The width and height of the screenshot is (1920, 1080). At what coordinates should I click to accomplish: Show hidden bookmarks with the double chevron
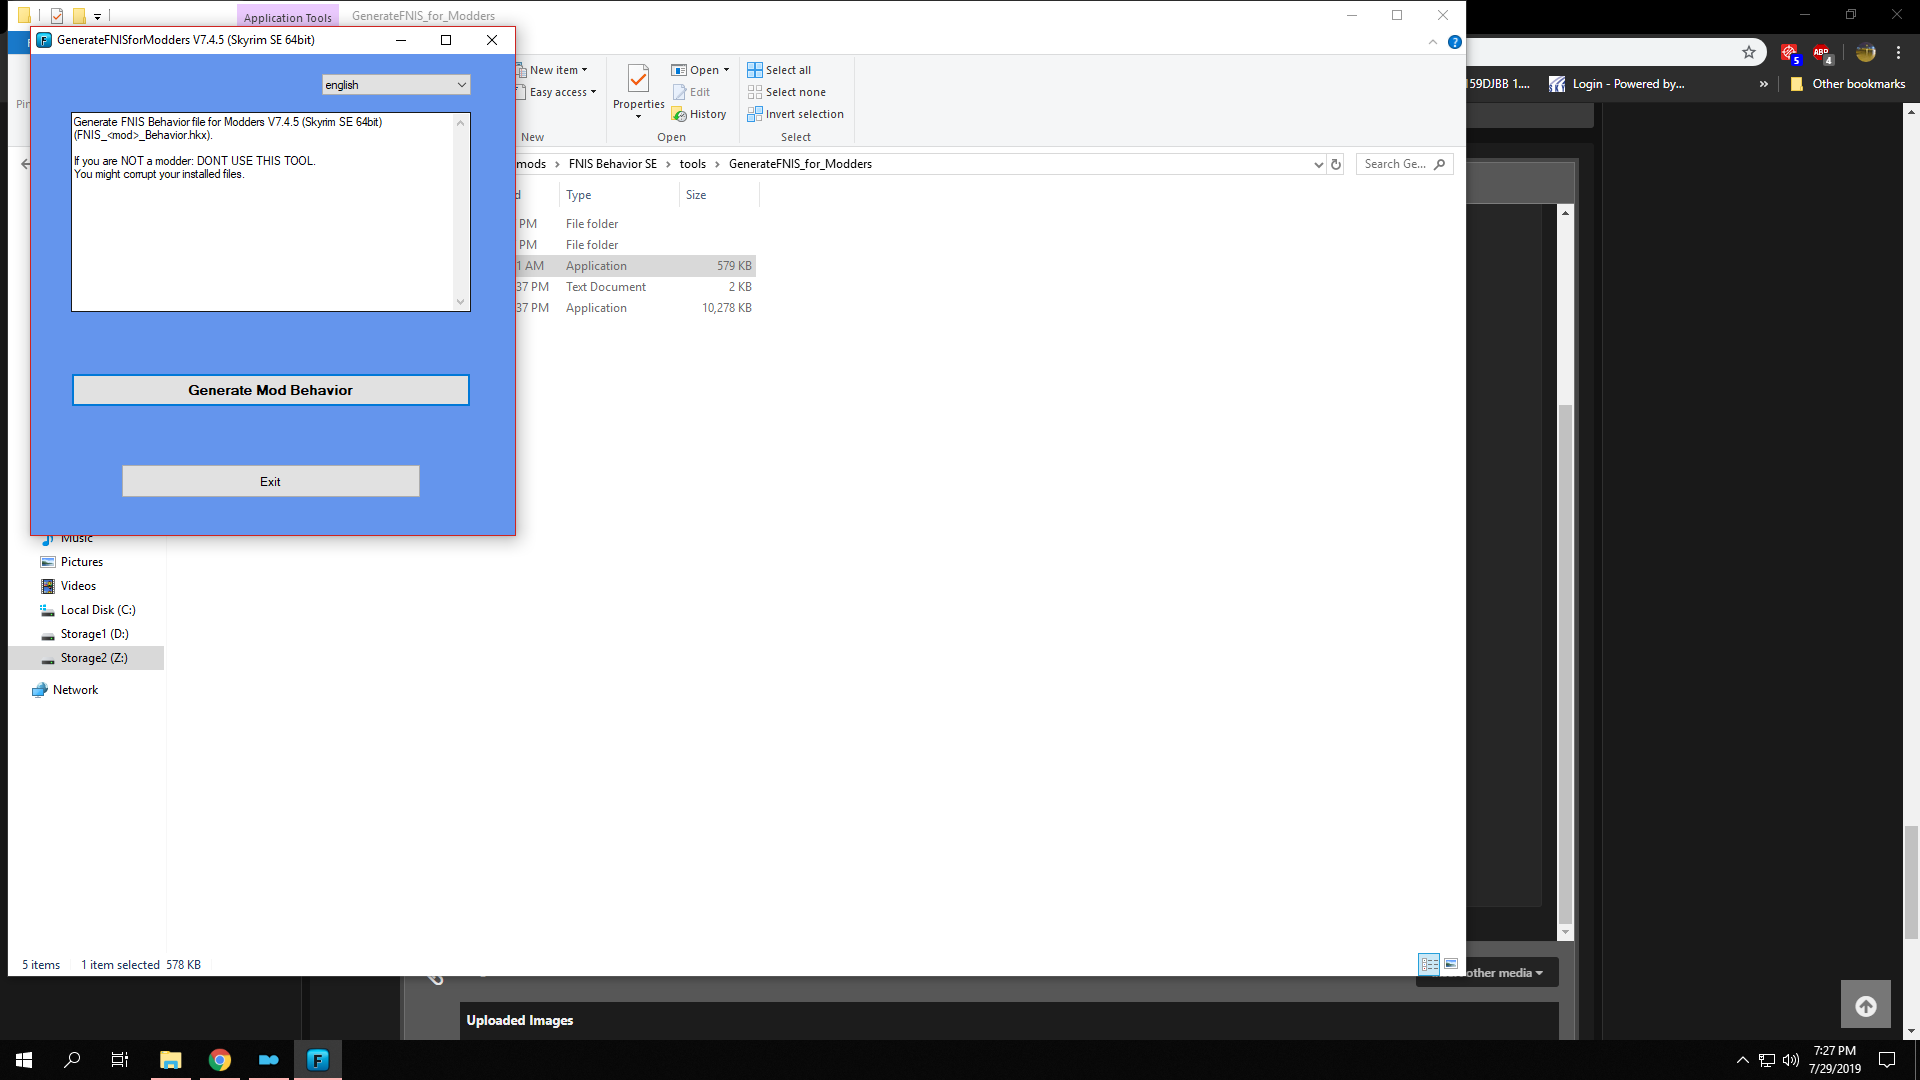click(1764, 84)
